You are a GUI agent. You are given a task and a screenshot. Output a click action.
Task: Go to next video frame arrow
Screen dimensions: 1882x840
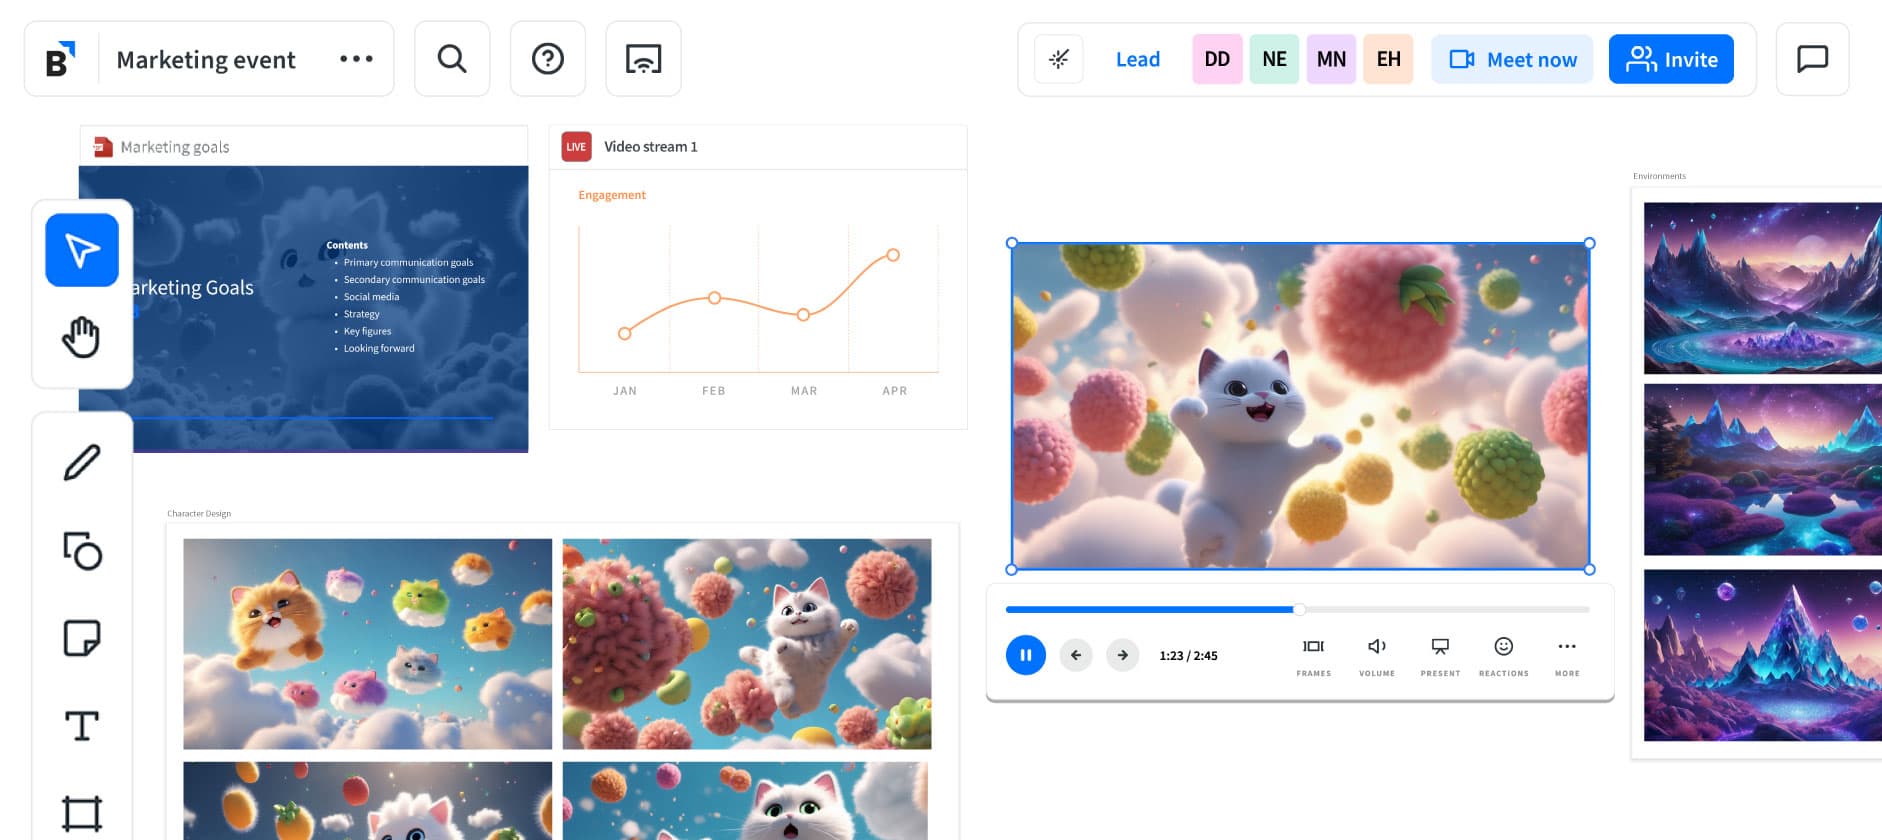[1123, 655]
